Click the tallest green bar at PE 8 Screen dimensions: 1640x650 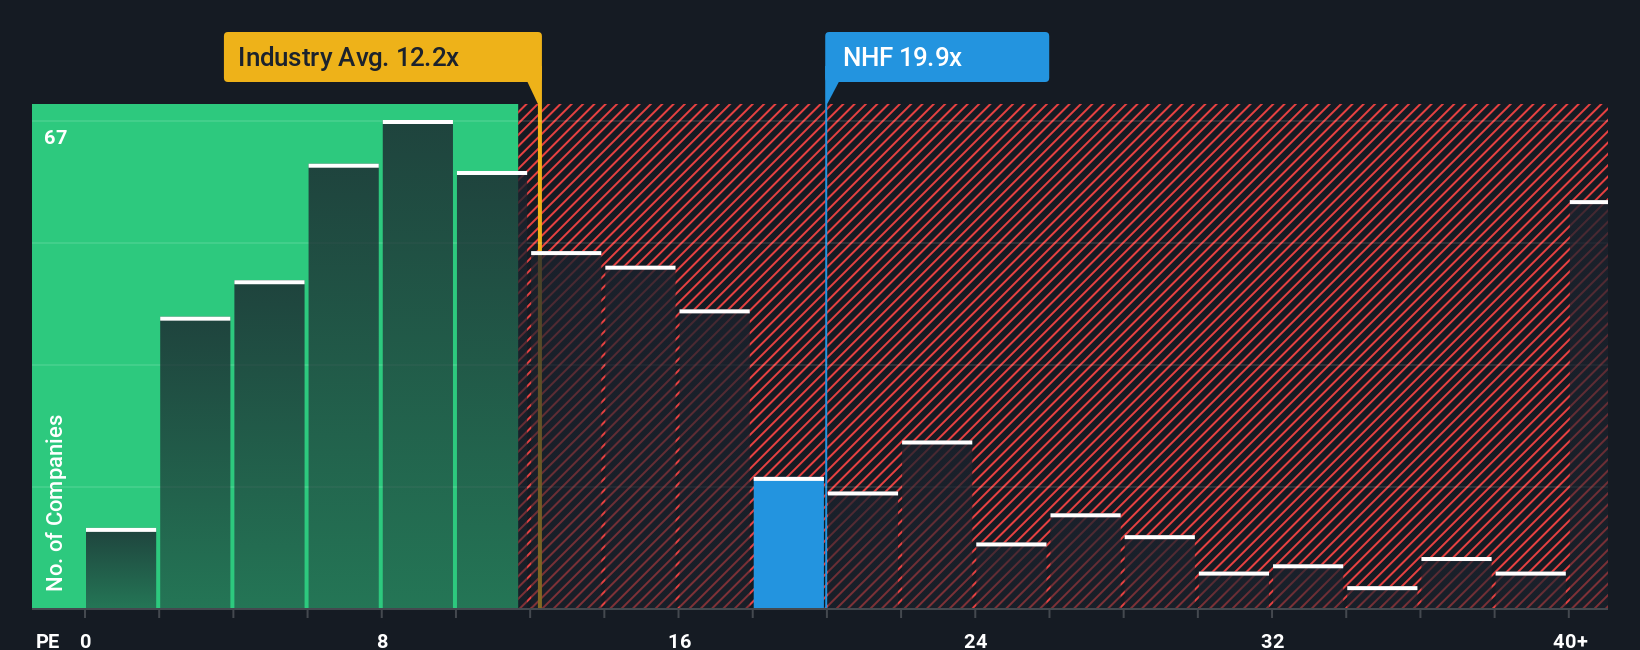click(x=418, y=364)
